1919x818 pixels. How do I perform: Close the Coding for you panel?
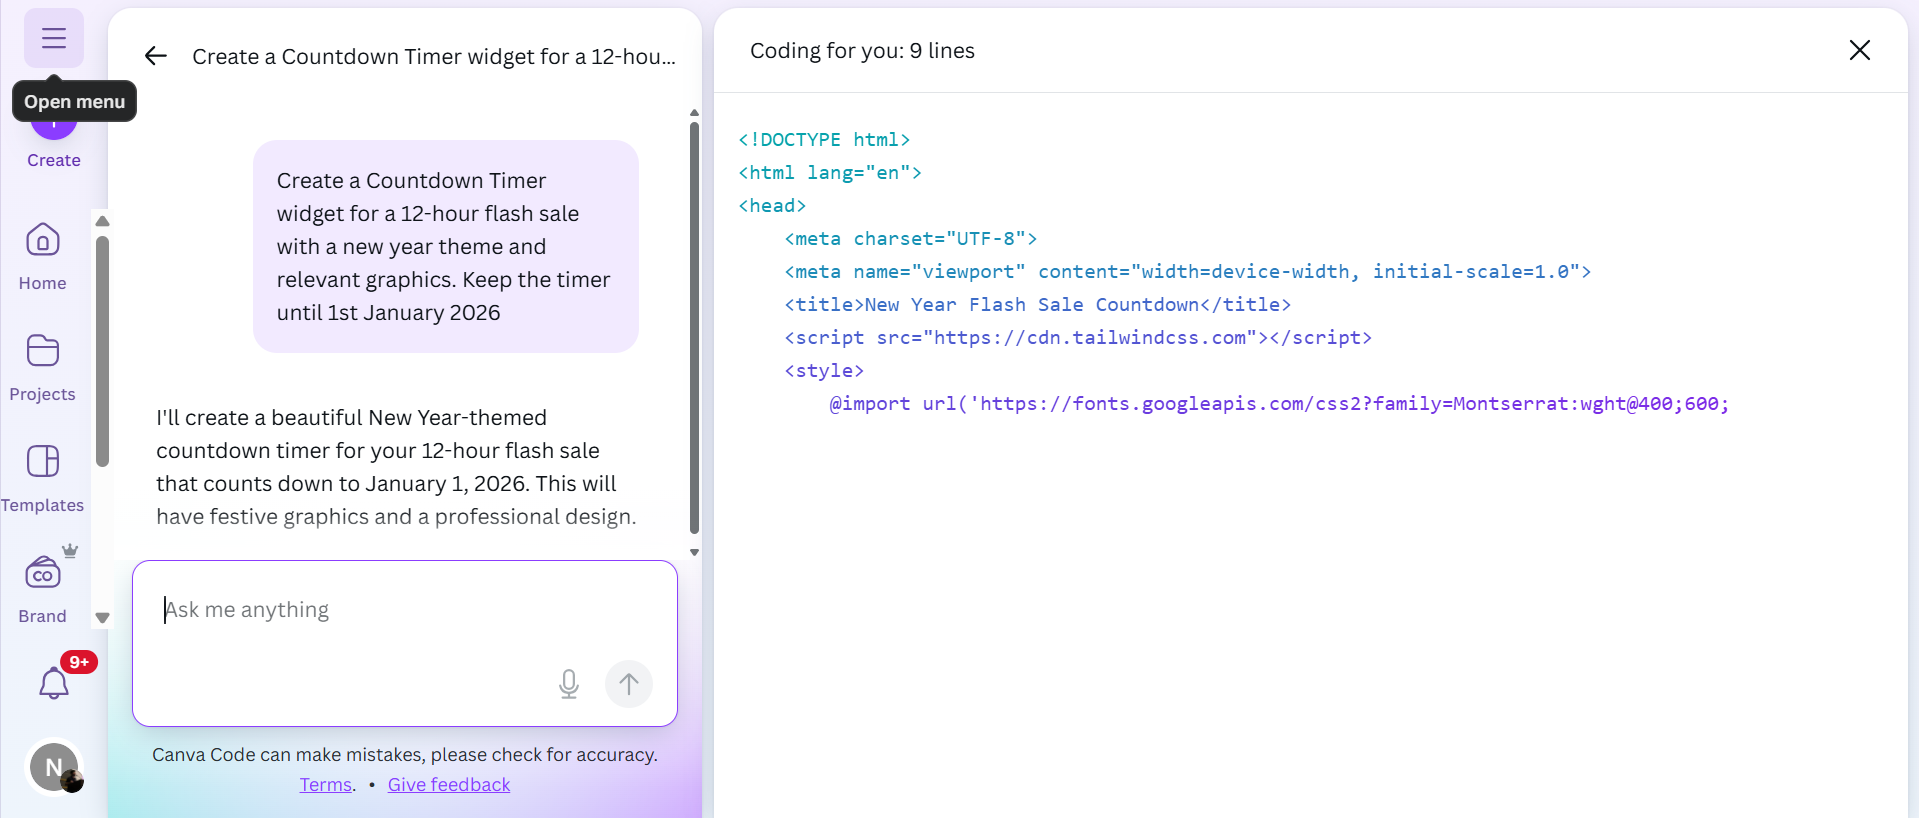[x=1859, y=50]
